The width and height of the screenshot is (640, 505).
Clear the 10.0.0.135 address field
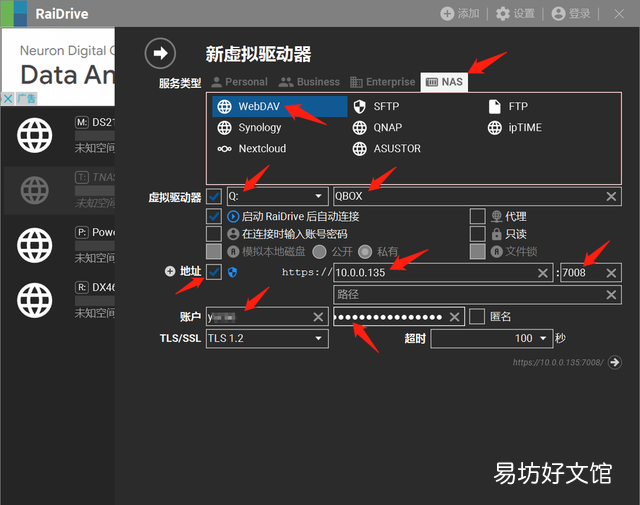point(542,273)
